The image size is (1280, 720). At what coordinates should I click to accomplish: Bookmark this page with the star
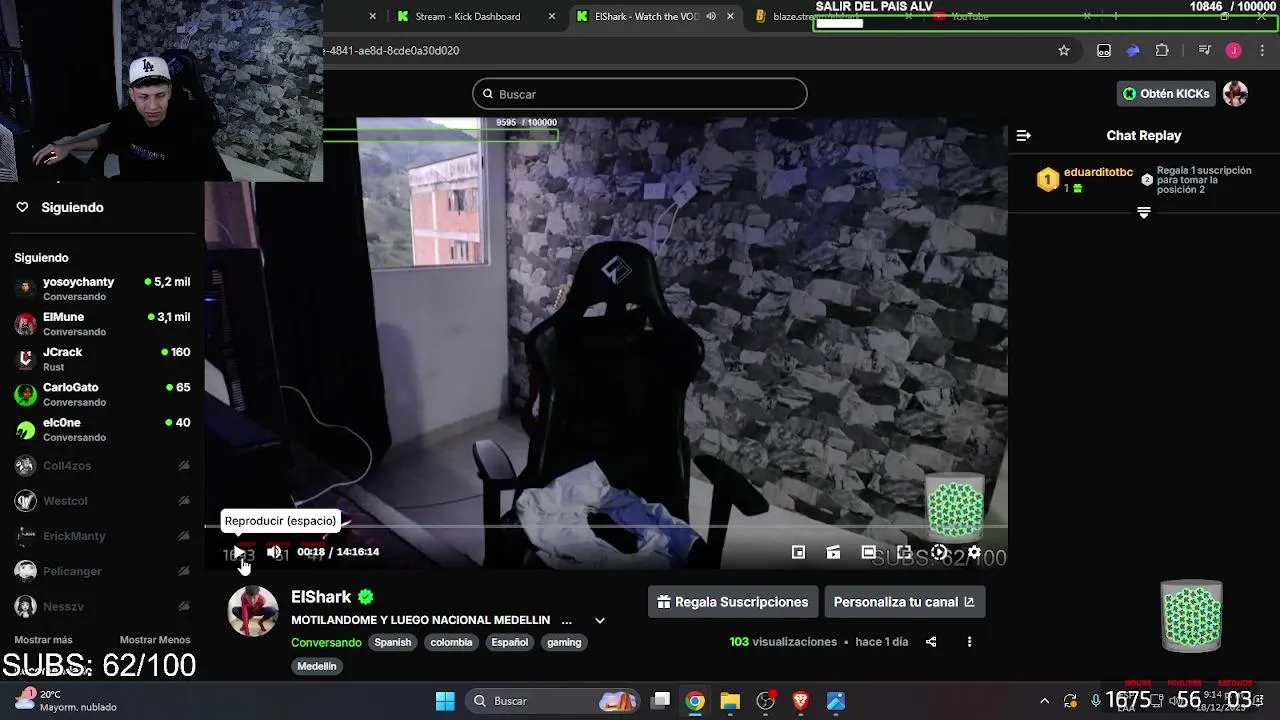point(1064,50)
